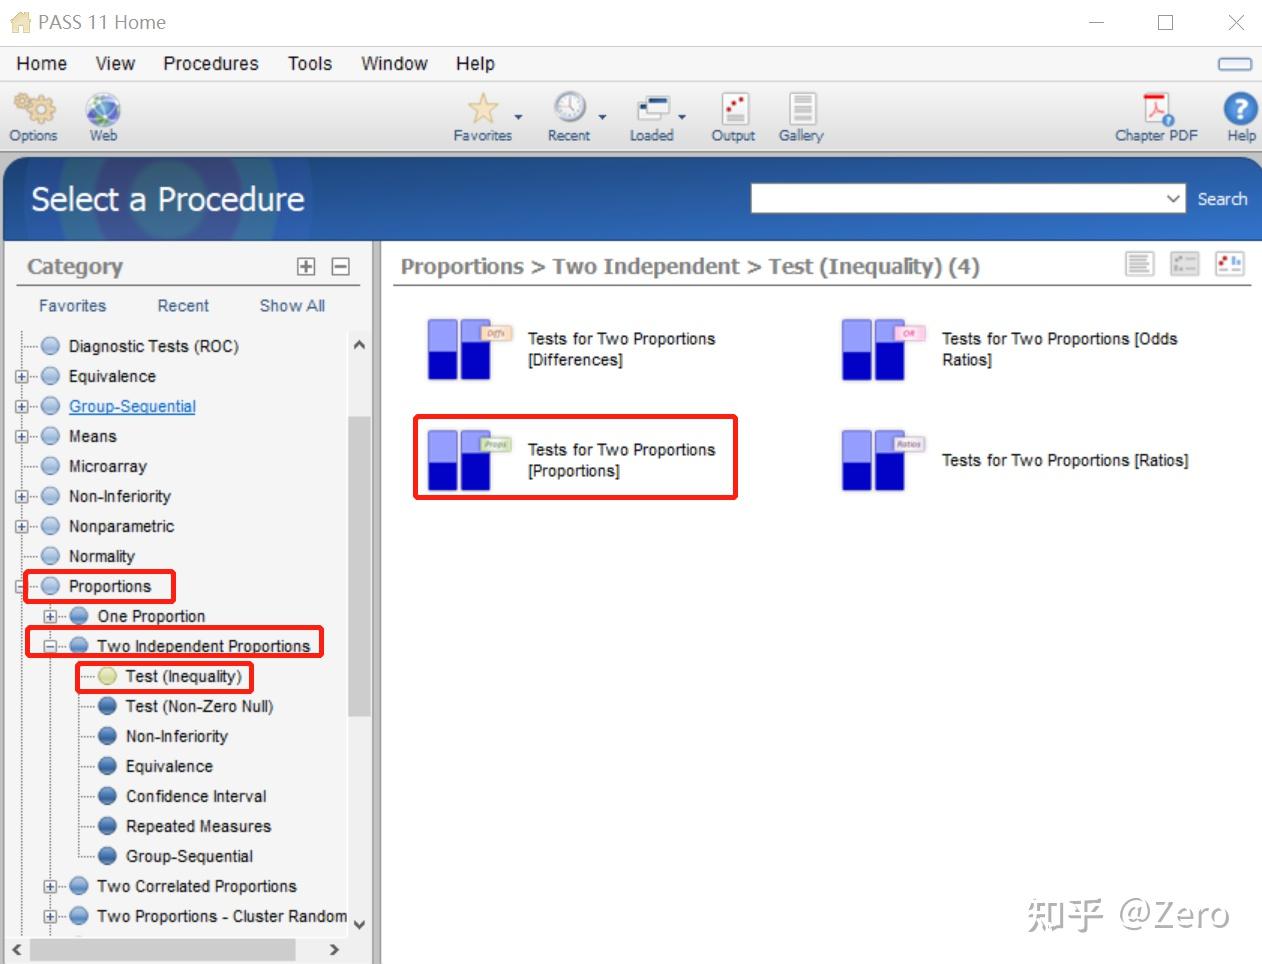Open the View menu
The height and width of the screenshot is (964, 1262).
(115, 64)
